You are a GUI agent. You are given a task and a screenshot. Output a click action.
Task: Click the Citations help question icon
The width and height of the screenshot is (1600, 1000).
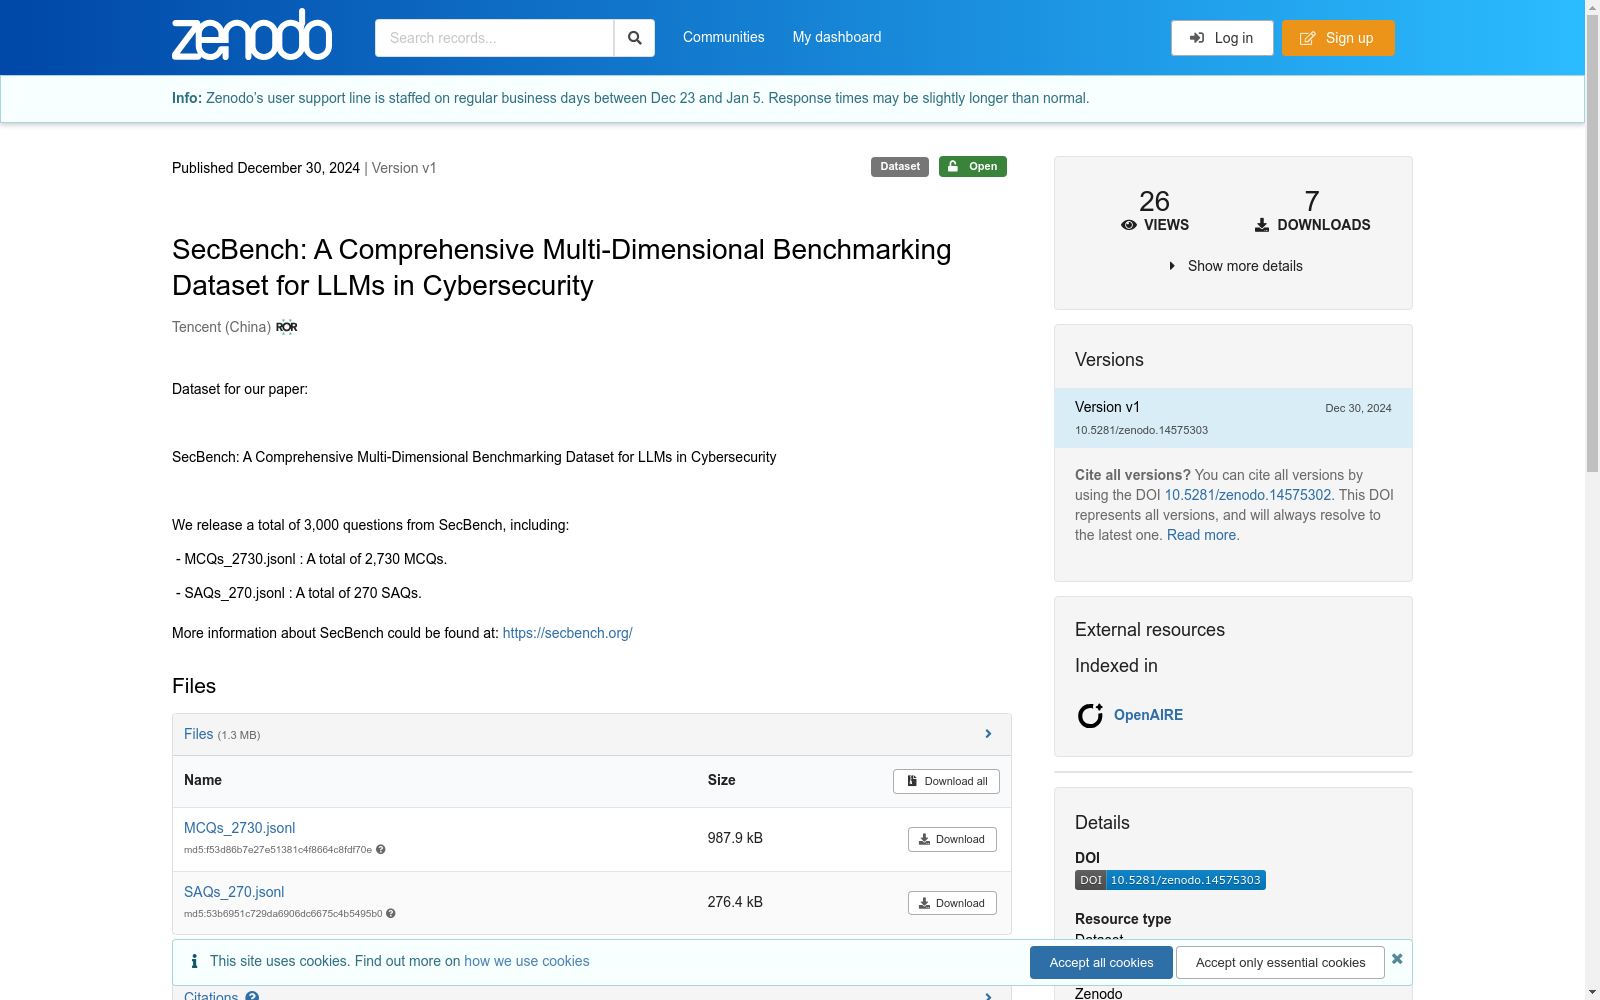tap(252, 996)
